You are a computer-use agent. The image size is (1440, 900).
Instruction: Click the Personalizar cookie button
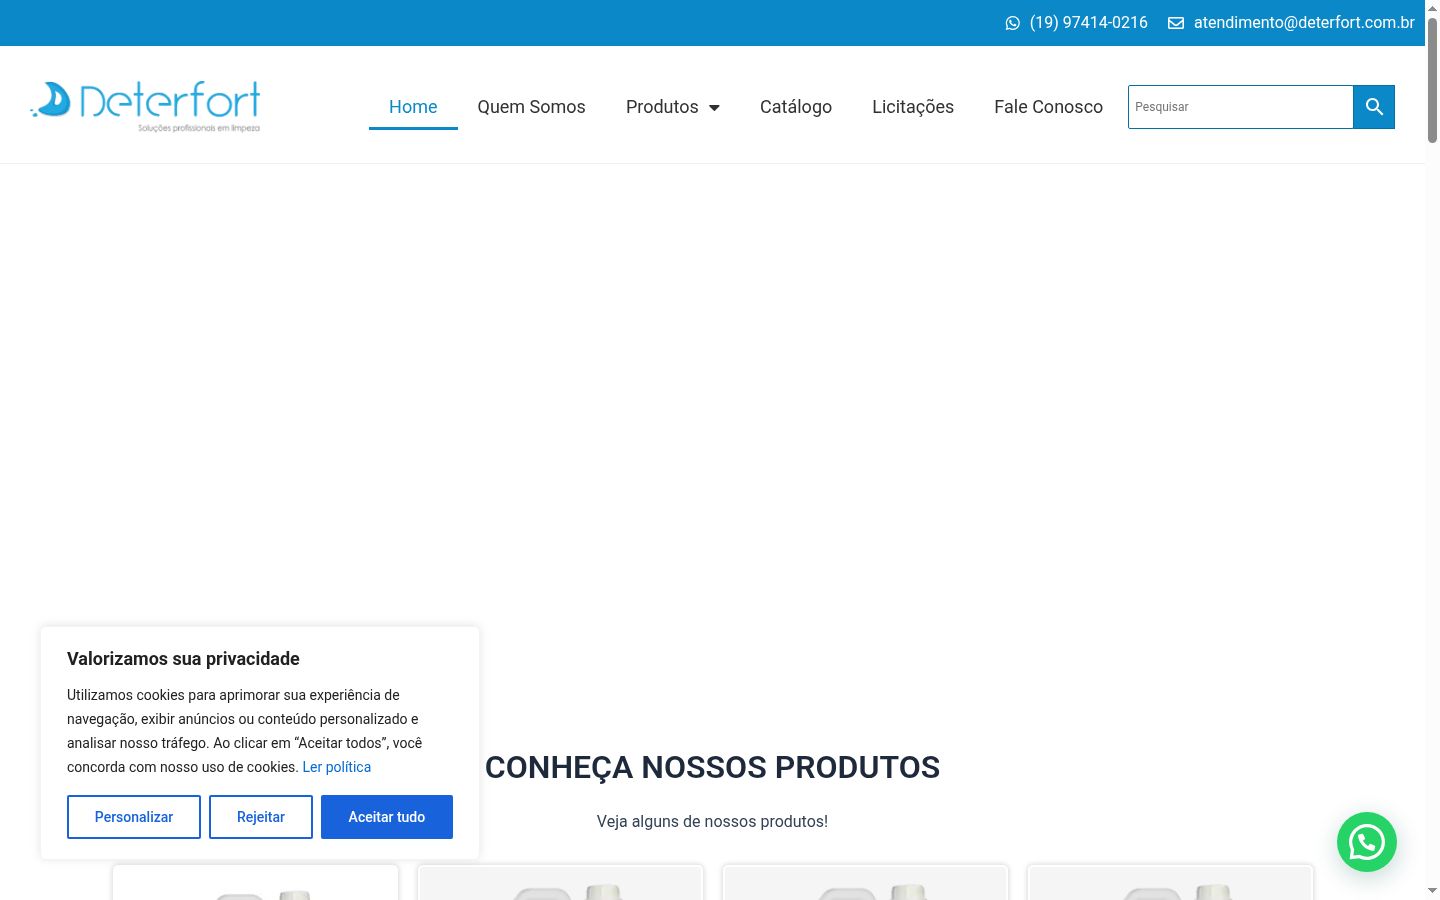134,817
